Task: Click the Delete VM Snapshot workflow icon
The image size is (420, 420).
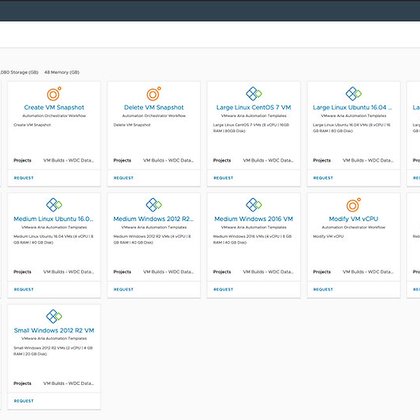Action: [154, 94]
